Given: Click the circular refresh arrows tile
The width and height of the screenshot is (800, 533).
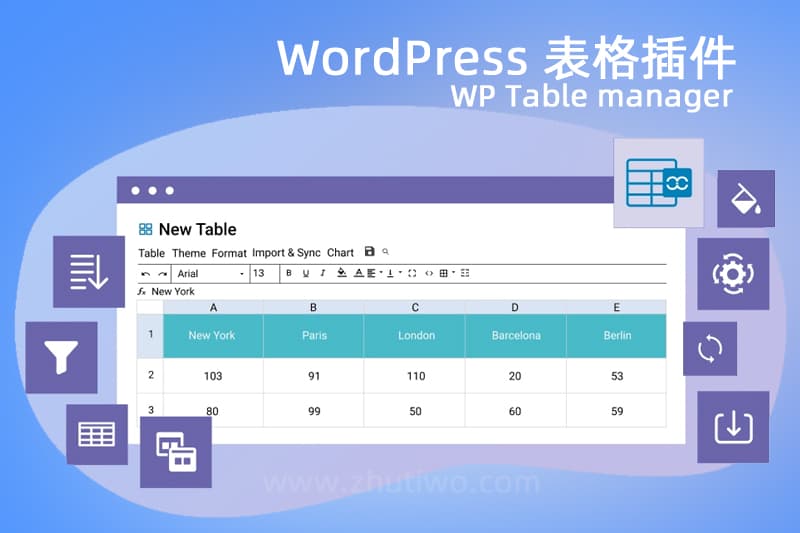Looking at the screenshot, I should pyautogui.click(x=710, y=349).
